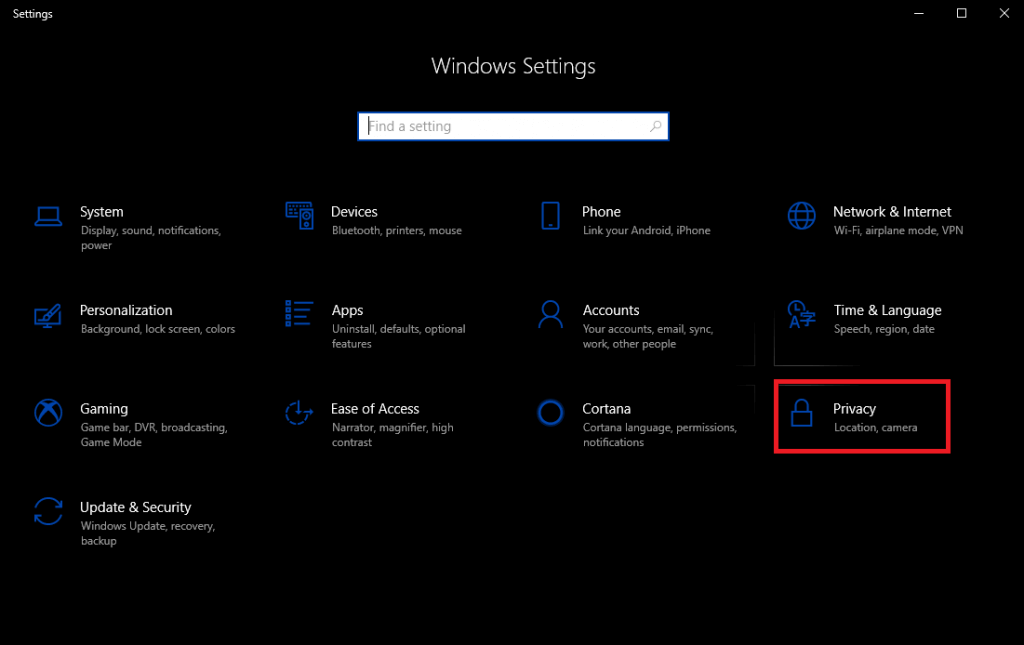Click the Ease of Access icon
Viewport: 1024px width, 645px height.
299,413
